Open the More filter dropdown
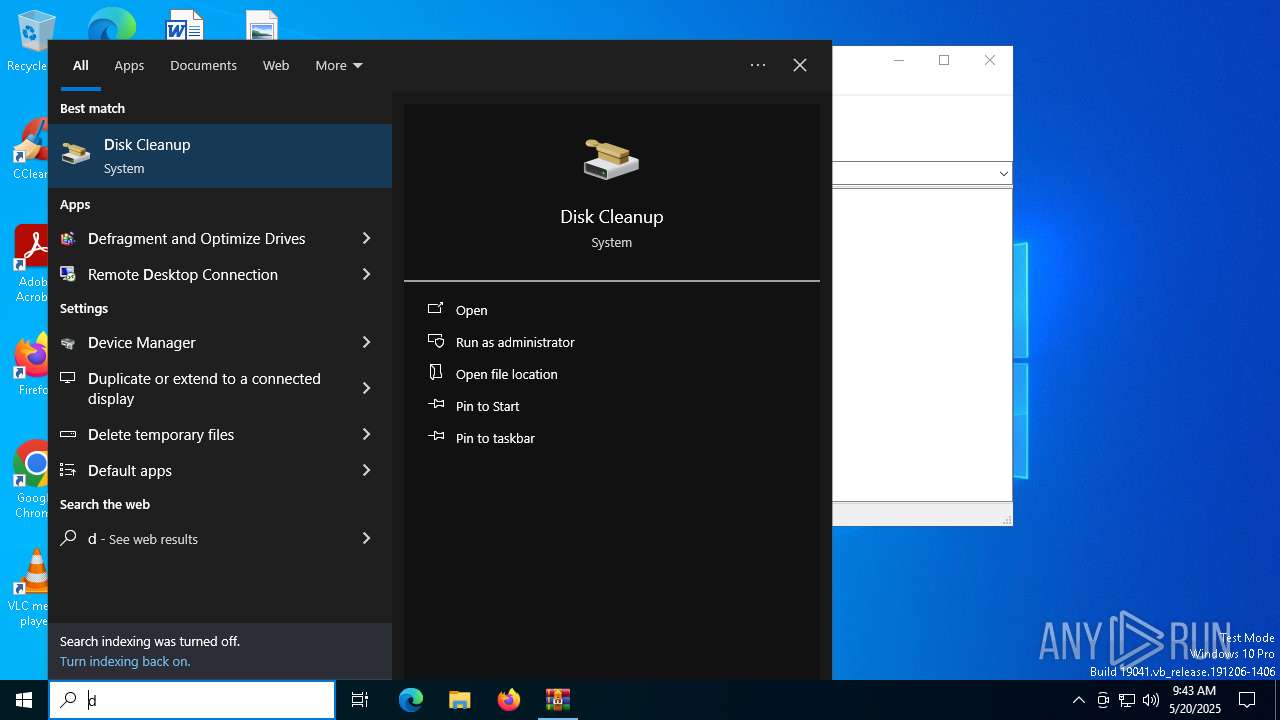 click(339, 65)
